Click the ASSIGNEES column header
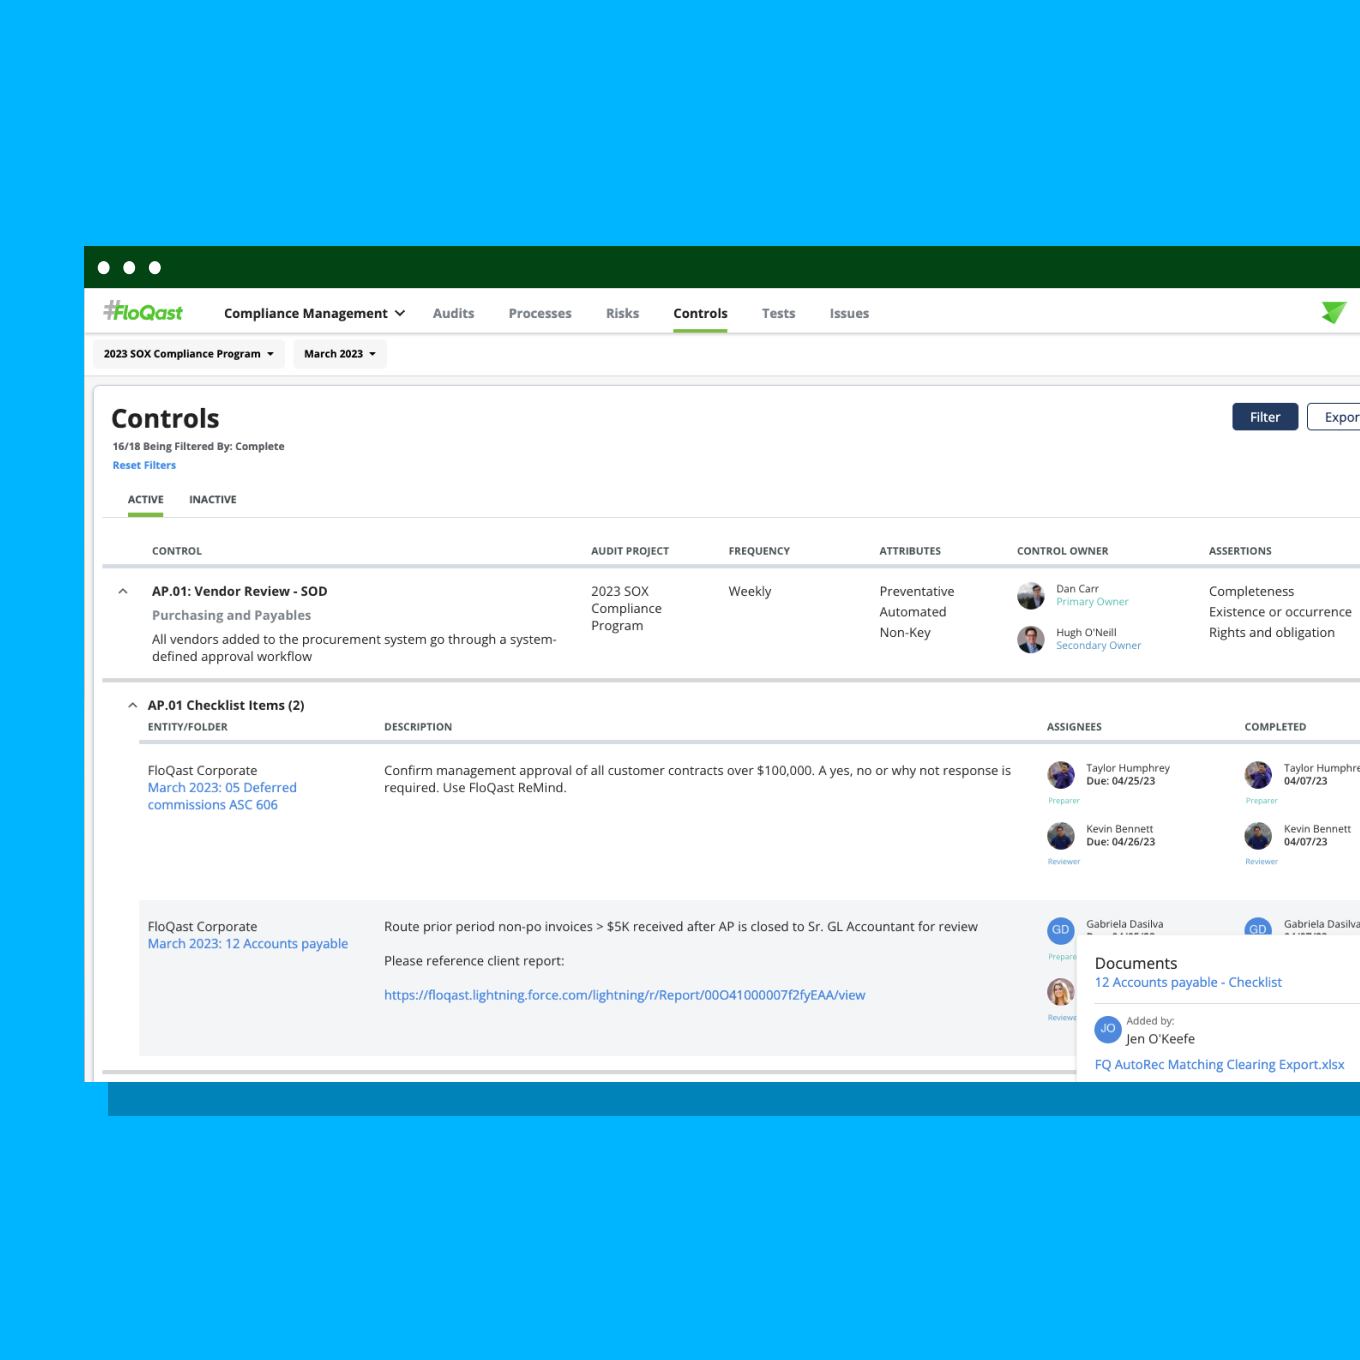 (1074, 727)
